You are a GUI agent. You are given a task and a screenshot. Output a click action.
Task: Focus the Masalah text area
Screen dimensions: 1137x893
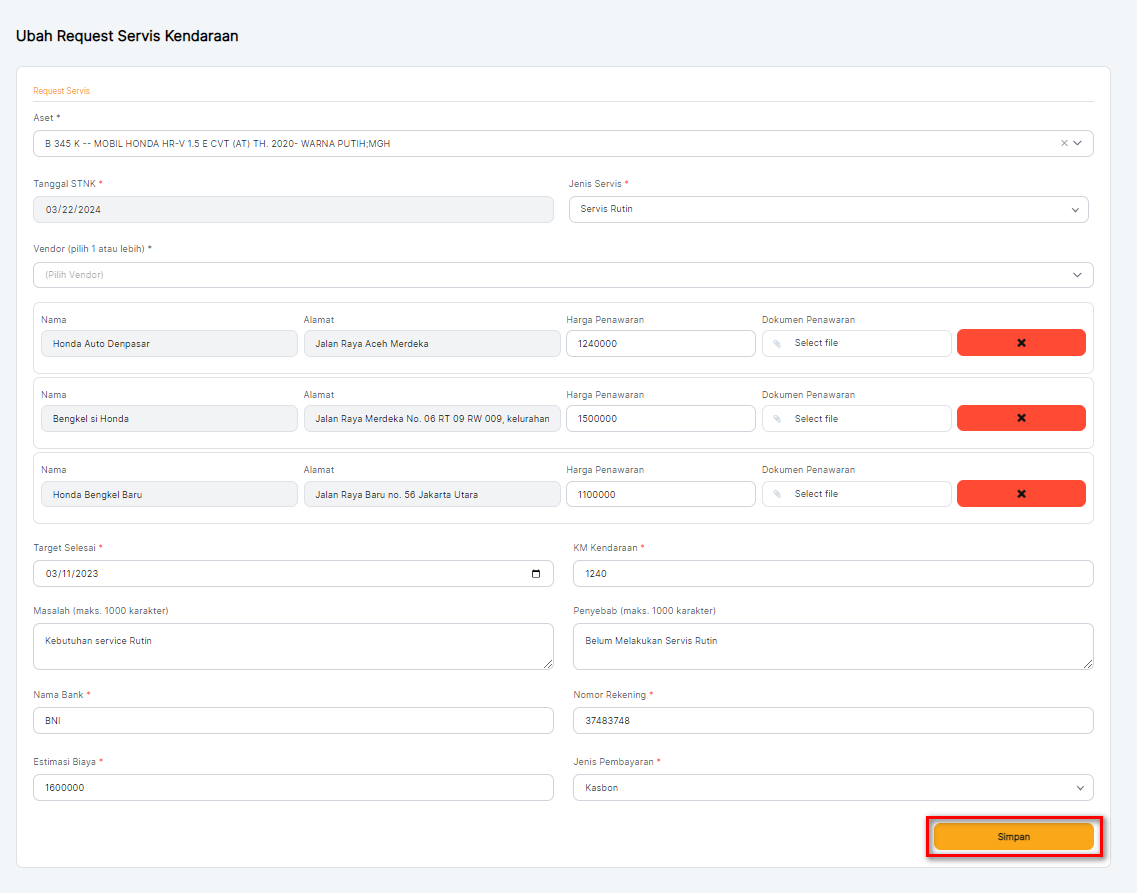coord(293,646)
